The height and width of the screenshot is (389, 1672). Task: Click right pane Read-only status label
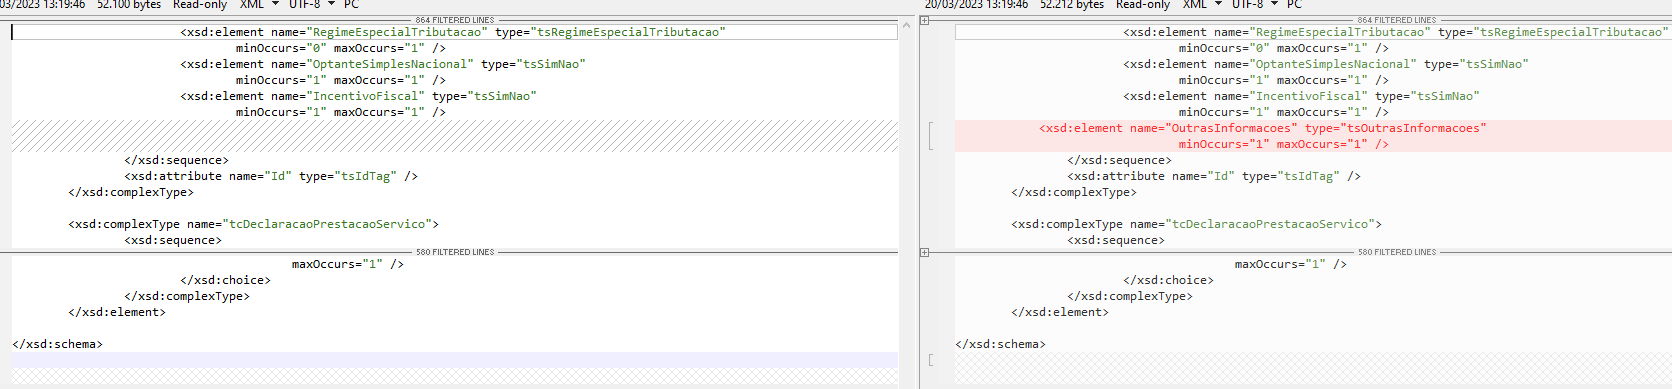[1143, 5]
